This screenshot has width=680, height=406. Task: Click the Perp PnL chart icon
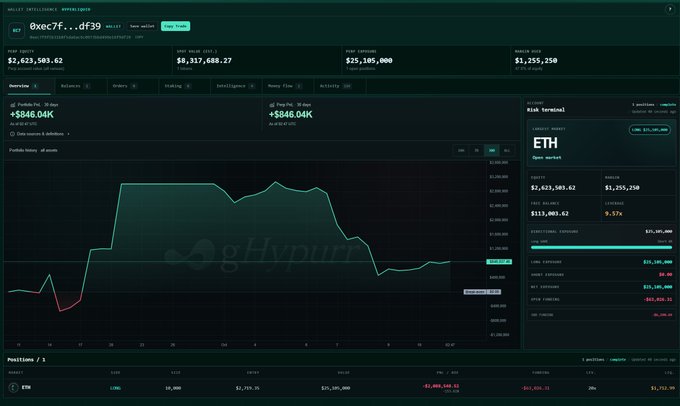(x=272, y=105)
